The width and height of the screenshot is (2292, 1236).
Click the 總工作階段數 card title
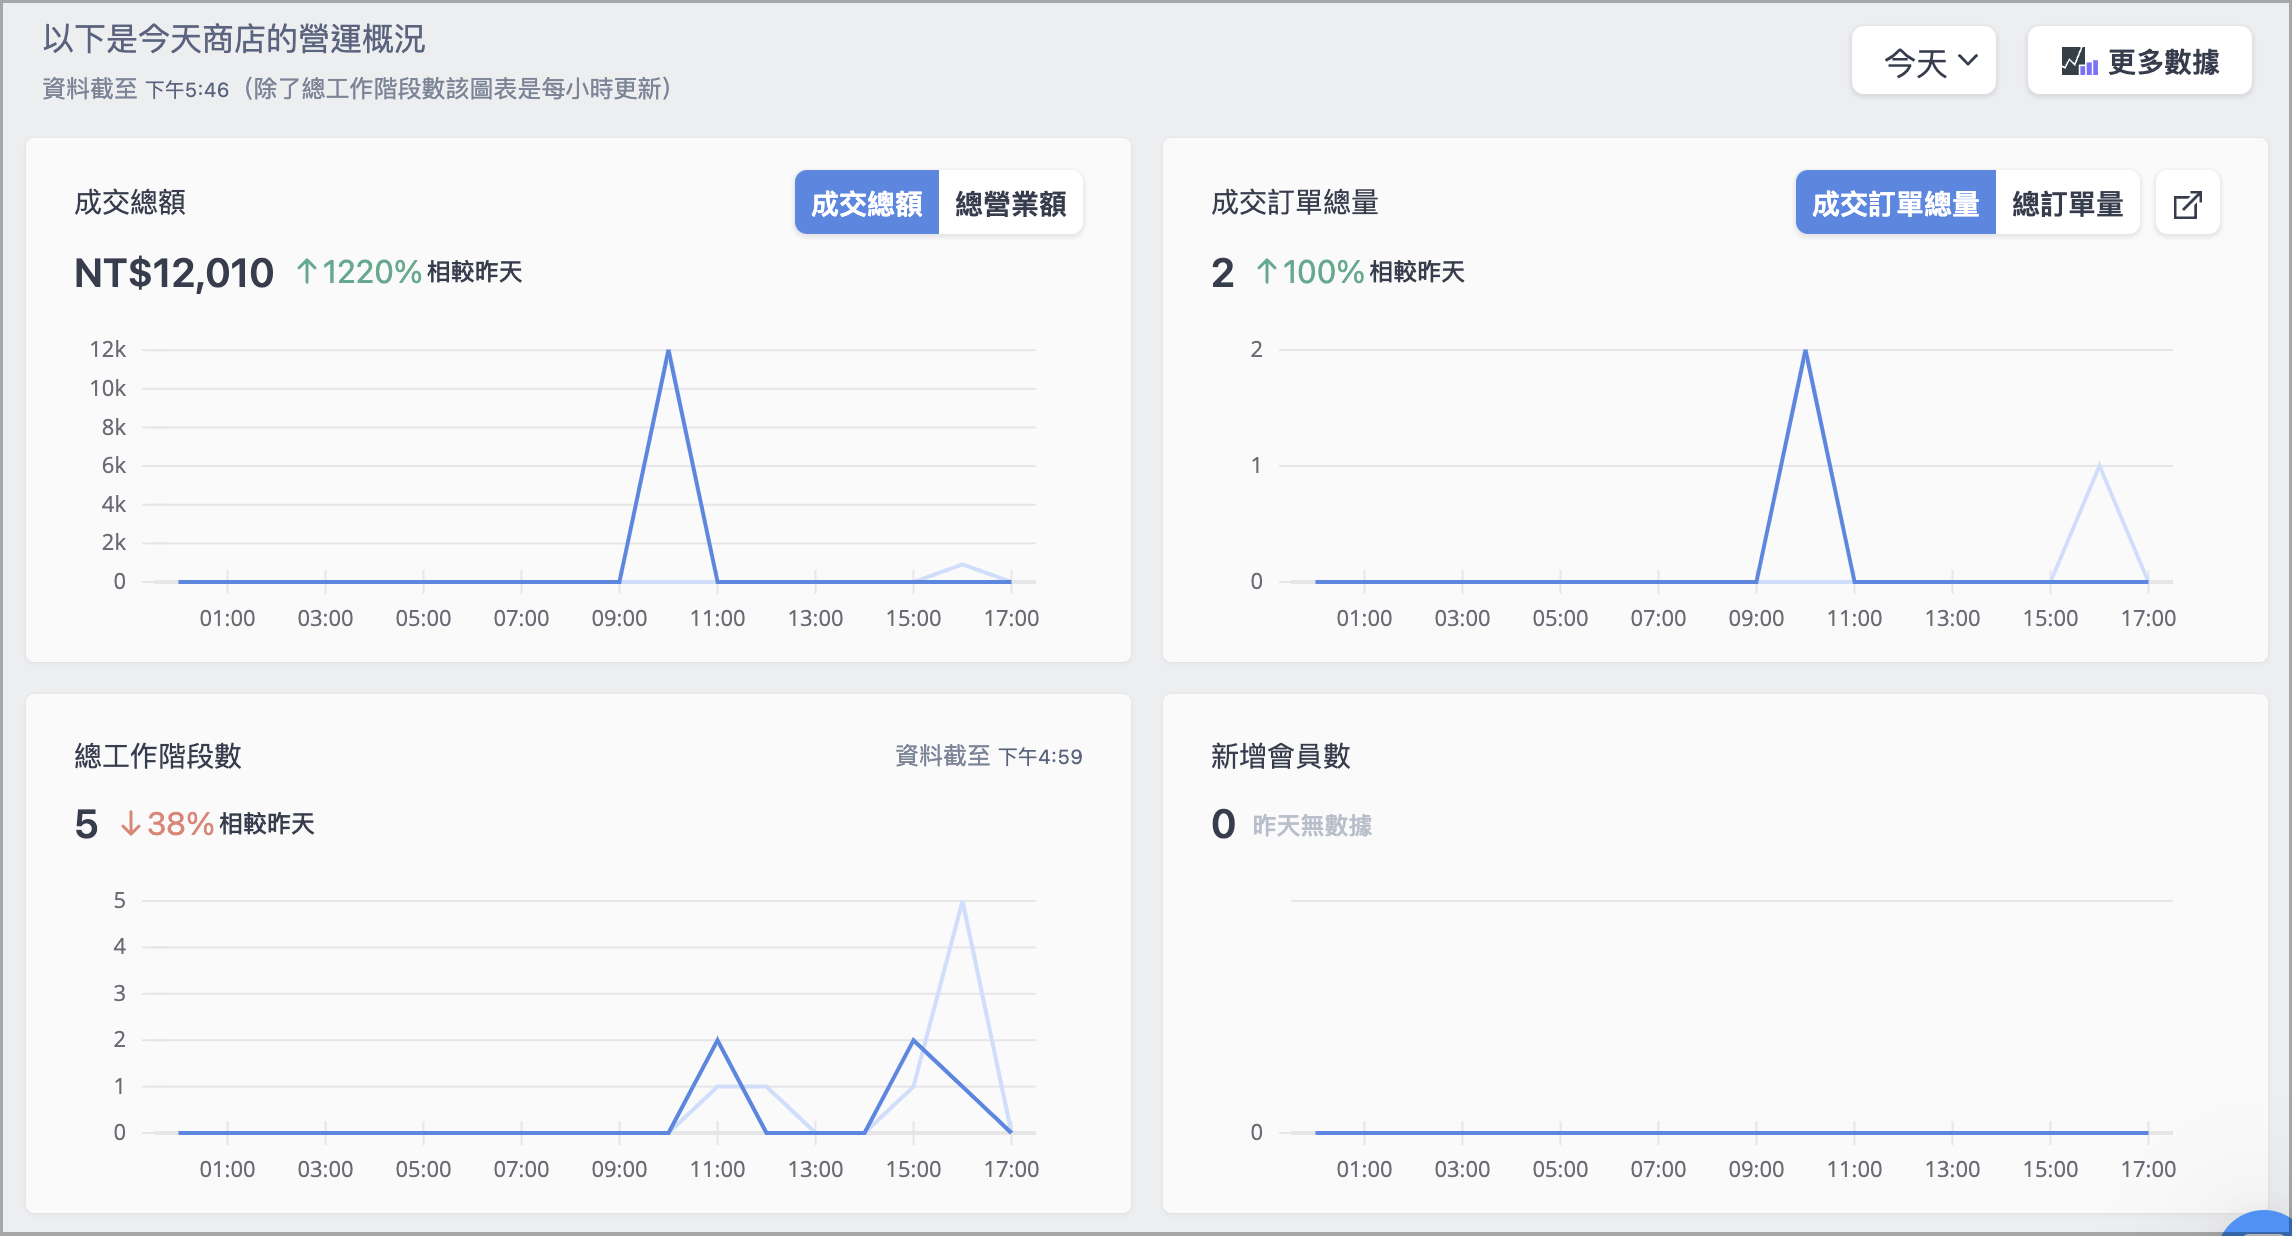(x=158, y=756)
